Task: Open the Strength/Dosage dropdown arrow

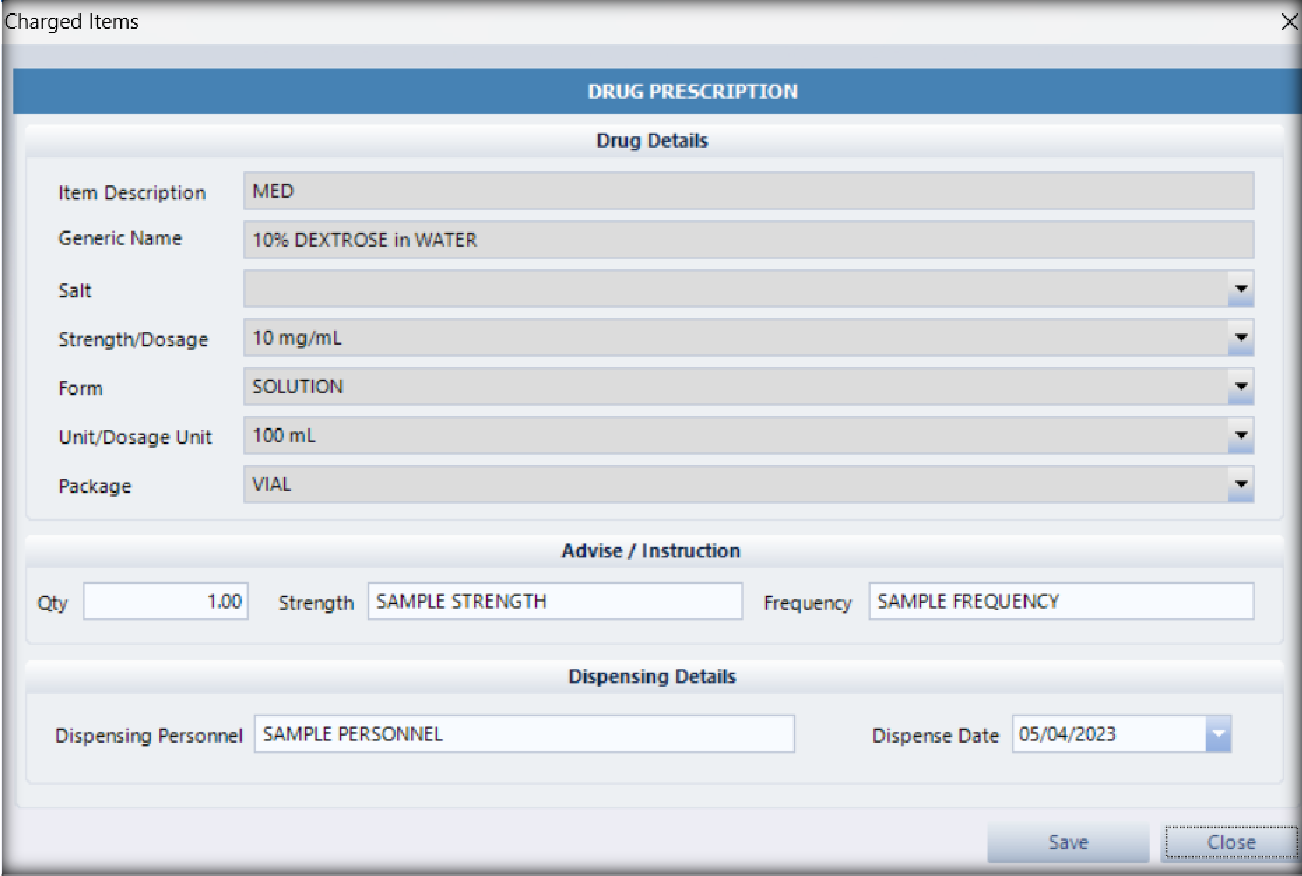Action: pyautogui.click(x=1240, y=339)
